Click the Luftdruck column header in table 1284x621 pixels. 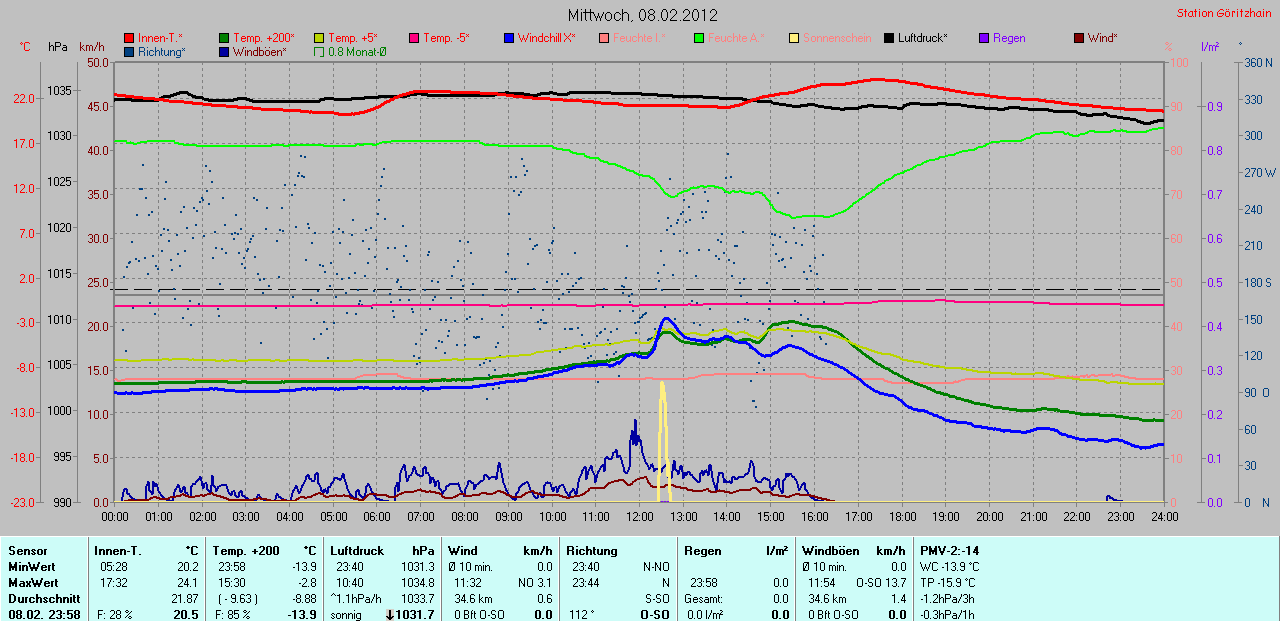pyautogui.click(x=358, y=550)
